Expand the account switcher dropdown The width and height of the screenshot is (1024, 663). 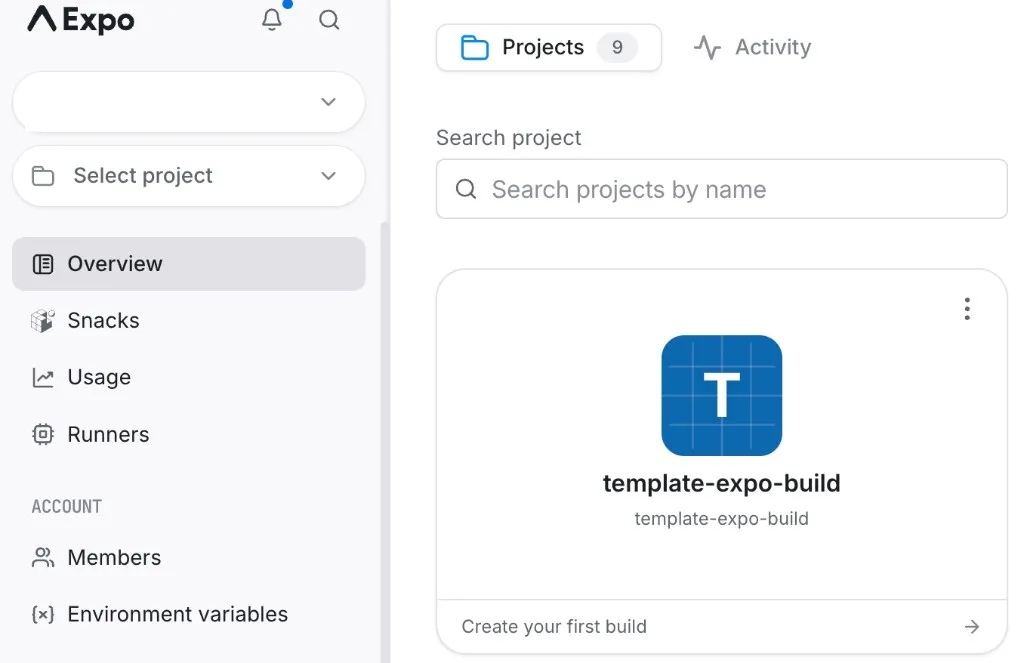[x=189, y=102]
